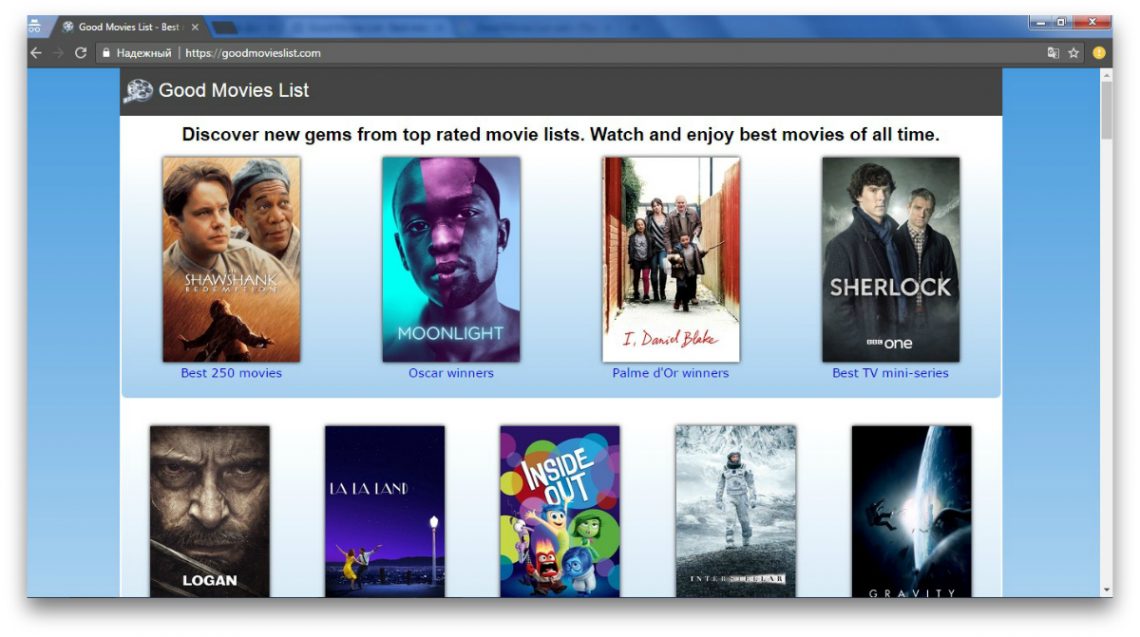1140x637 pixels.
Task: Go back with the browser back arrow
Action: [36, 52]
